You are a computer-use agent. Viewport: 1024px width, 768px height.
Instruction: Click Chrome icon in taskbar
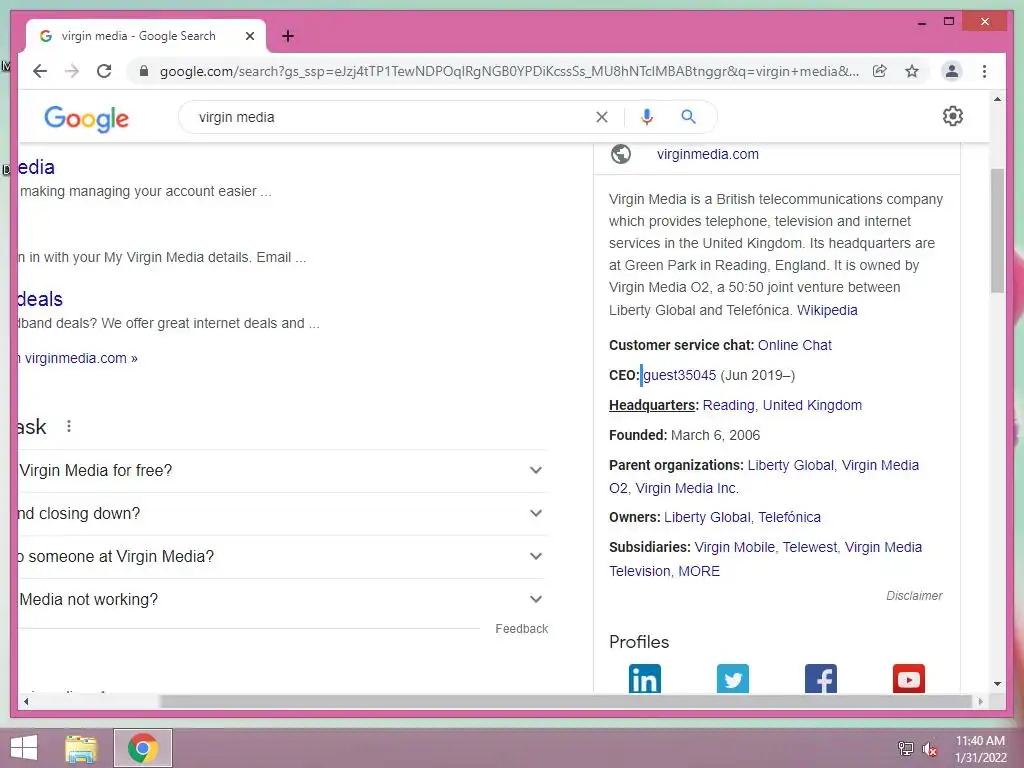point(143,748)
